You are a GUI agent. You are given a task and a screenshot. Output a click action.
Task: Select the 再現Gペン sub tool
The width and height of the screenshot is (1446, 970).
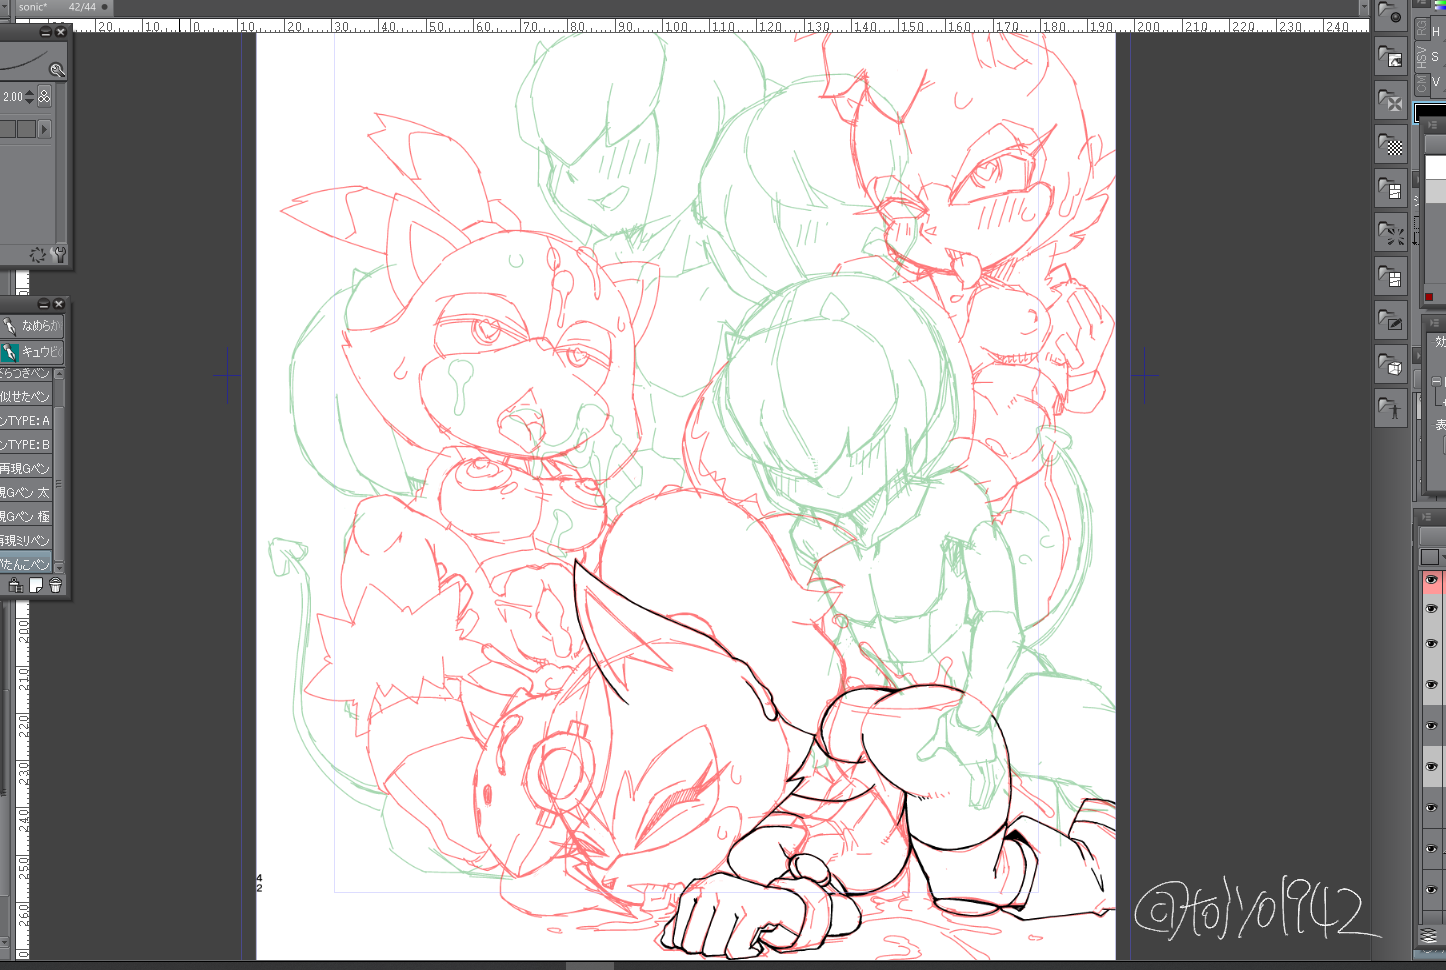[26, 469]
